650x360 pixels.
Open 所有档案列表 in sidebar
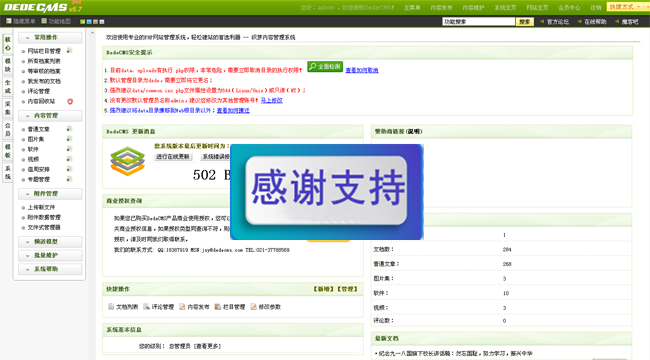coord(44,61)
